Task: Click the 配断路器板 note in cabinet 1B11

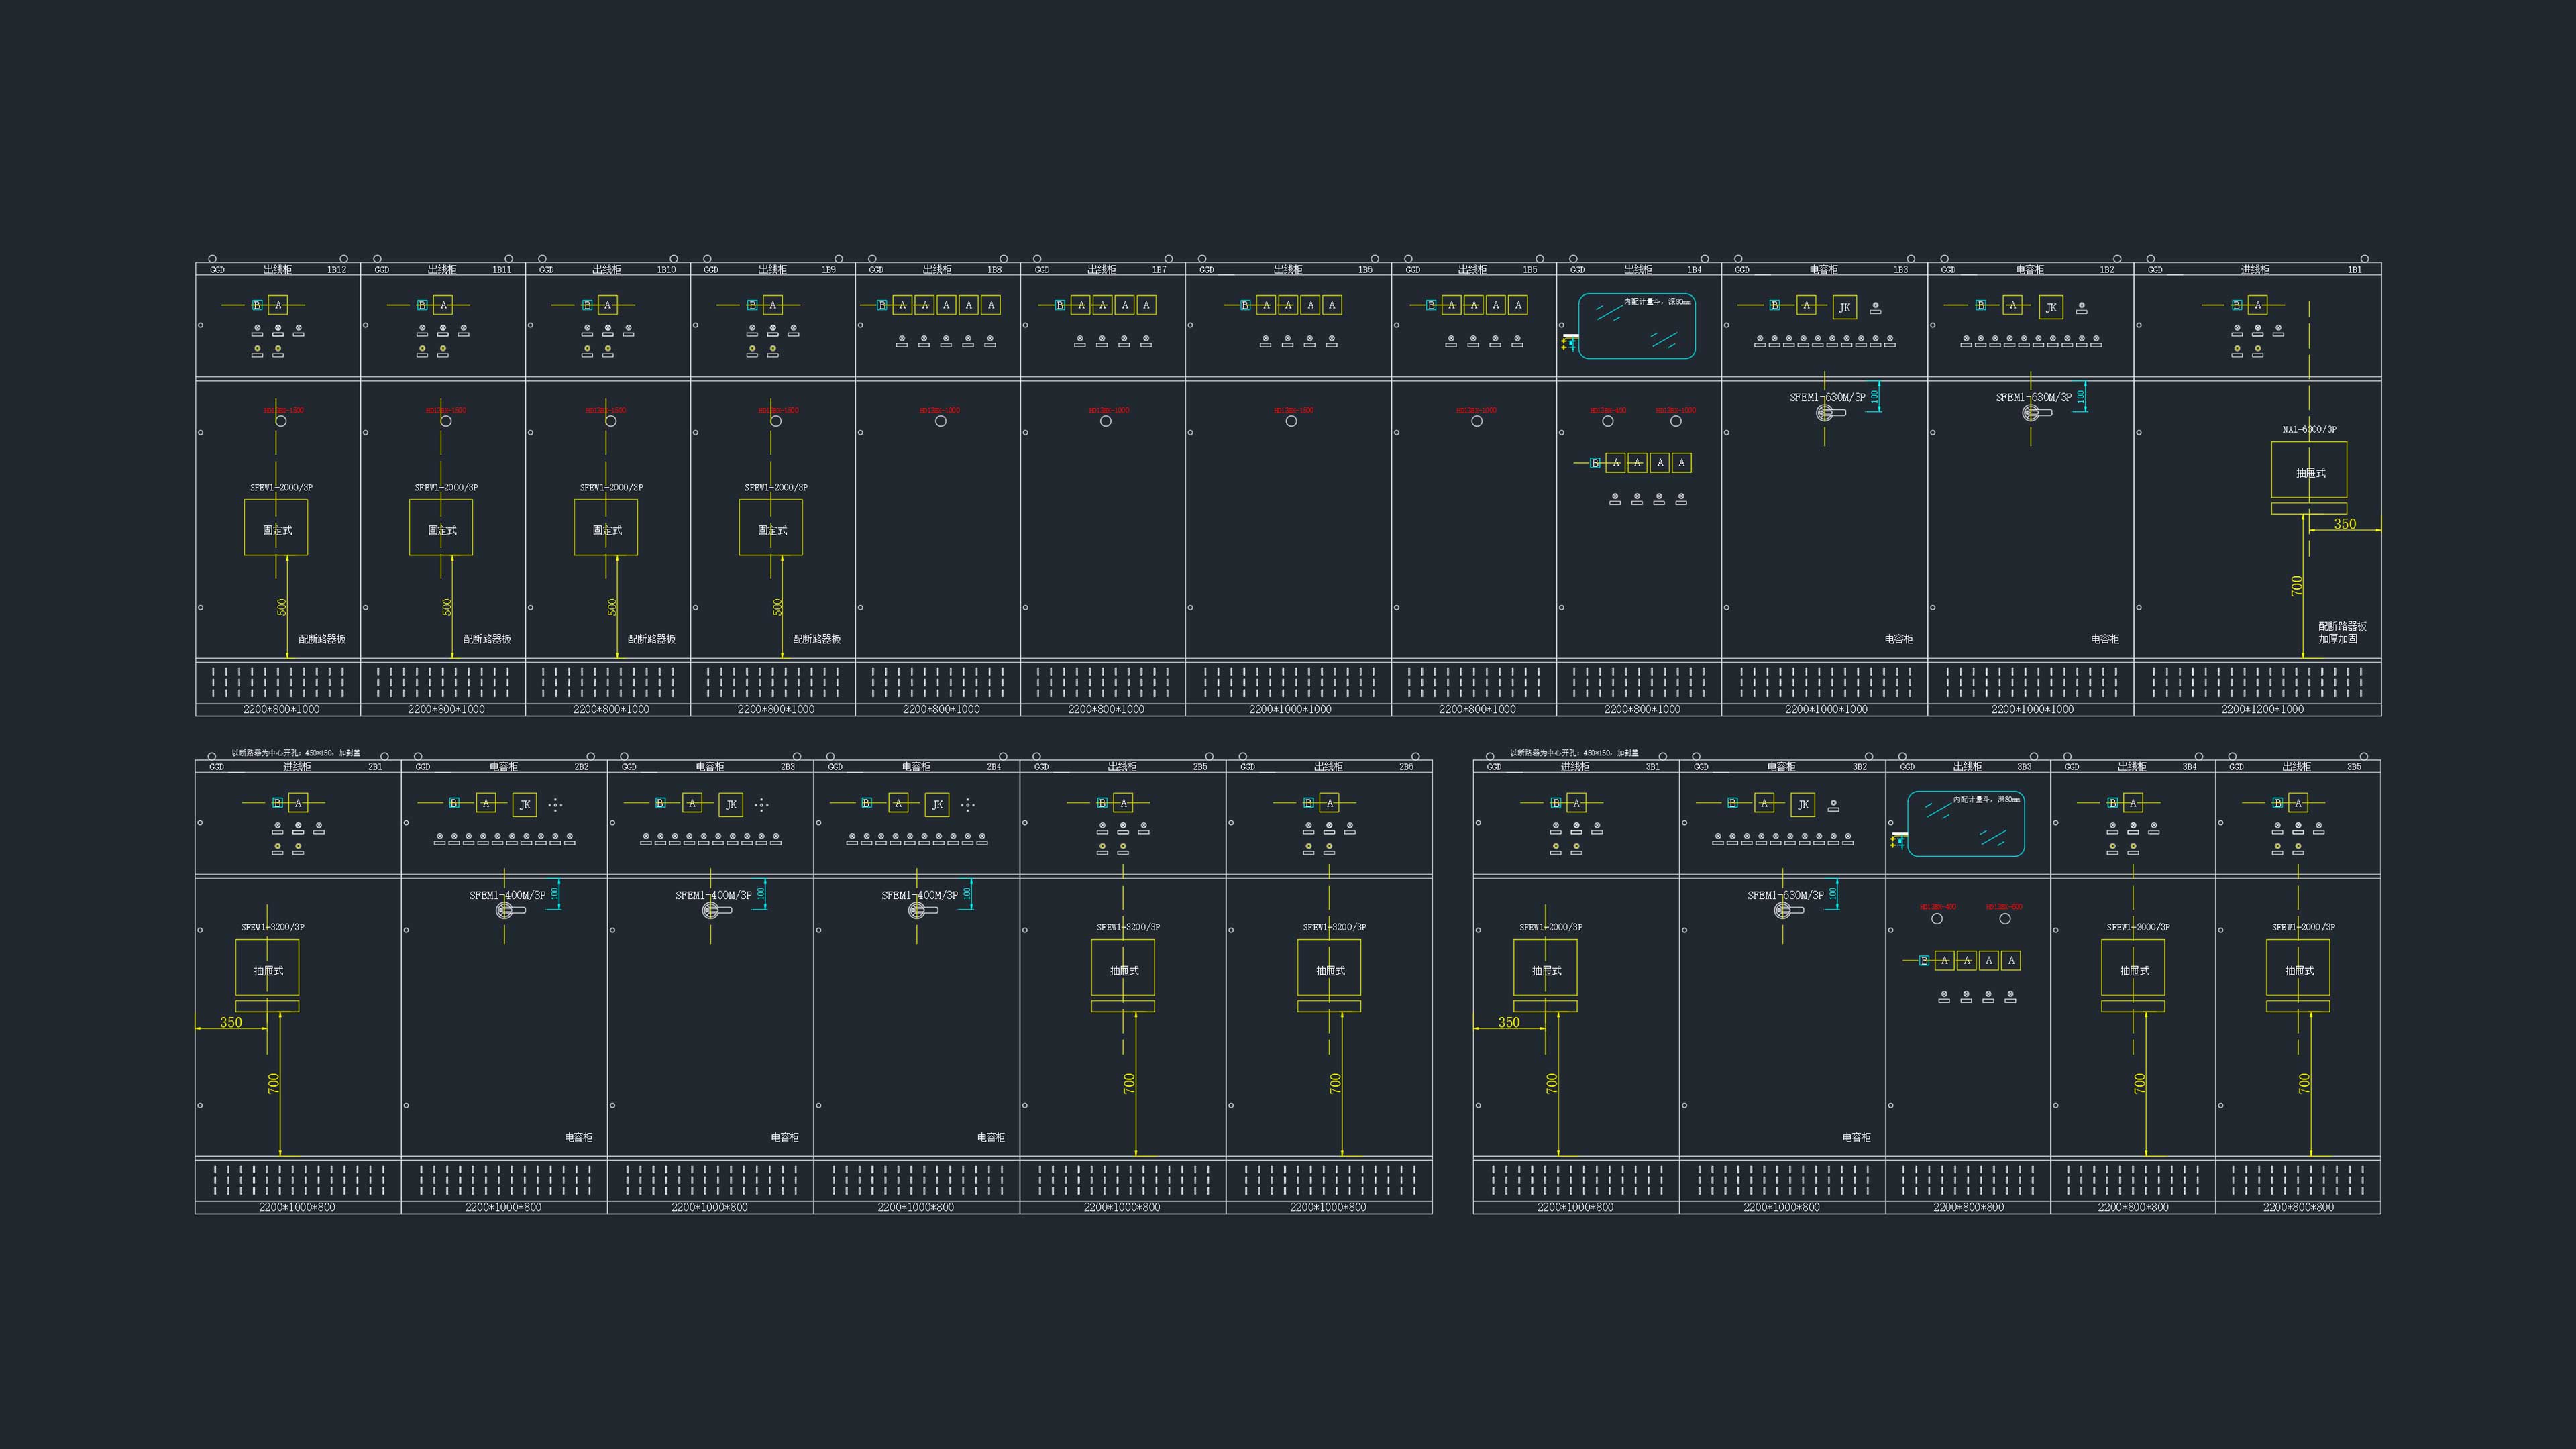Action: point(487,639)
